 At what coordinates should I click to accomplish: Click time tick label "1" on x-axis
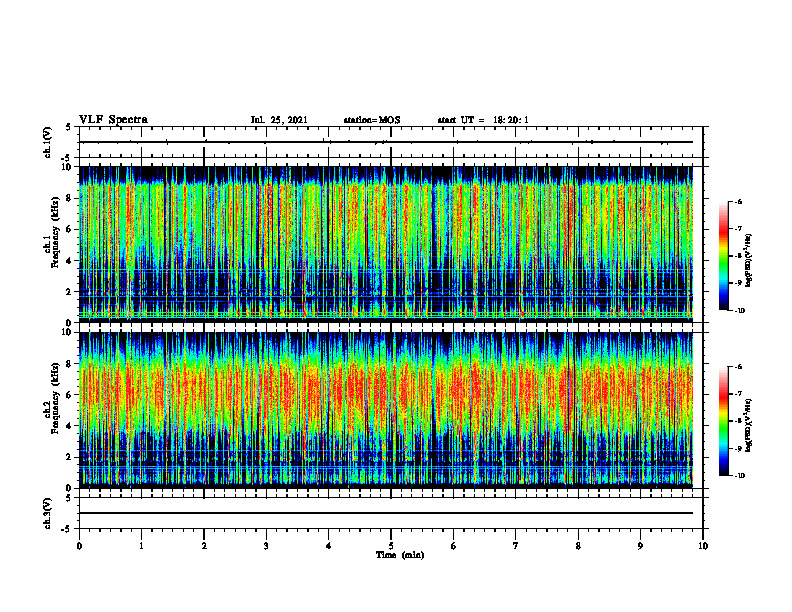141,546
